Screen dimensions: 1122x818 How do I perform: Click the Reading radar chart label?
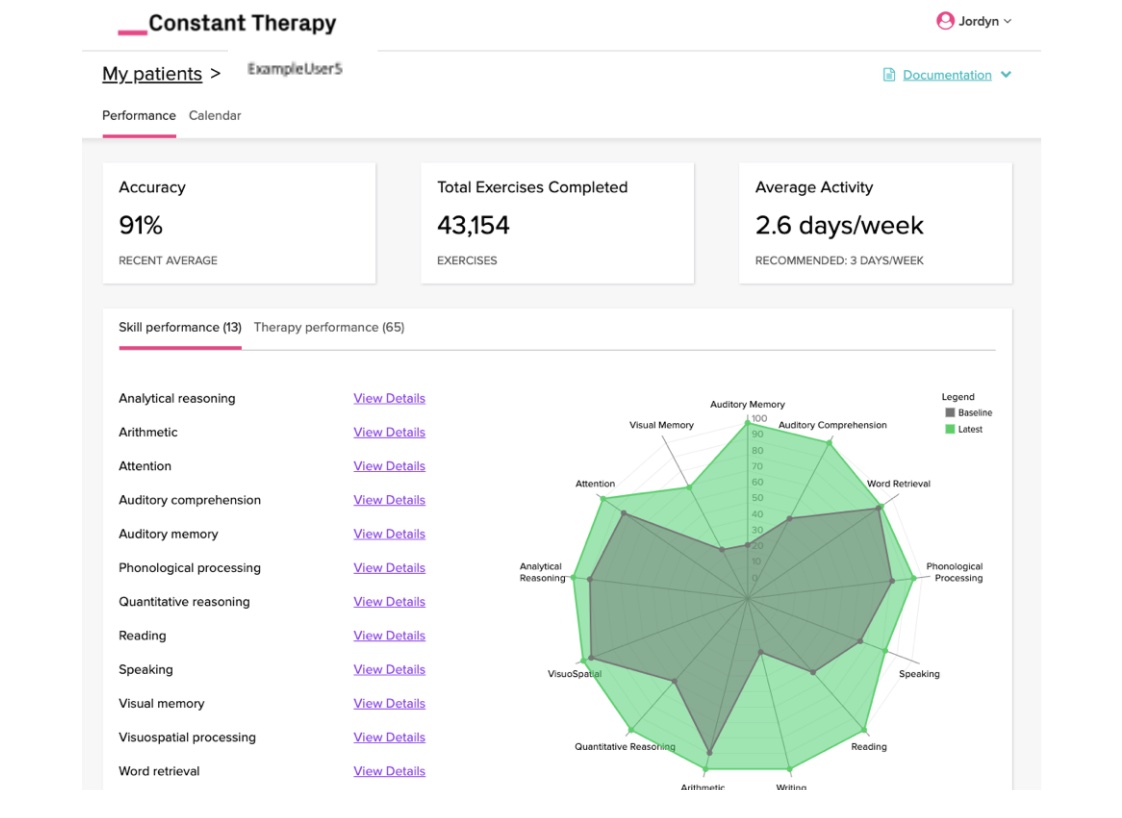coord(869,746)
